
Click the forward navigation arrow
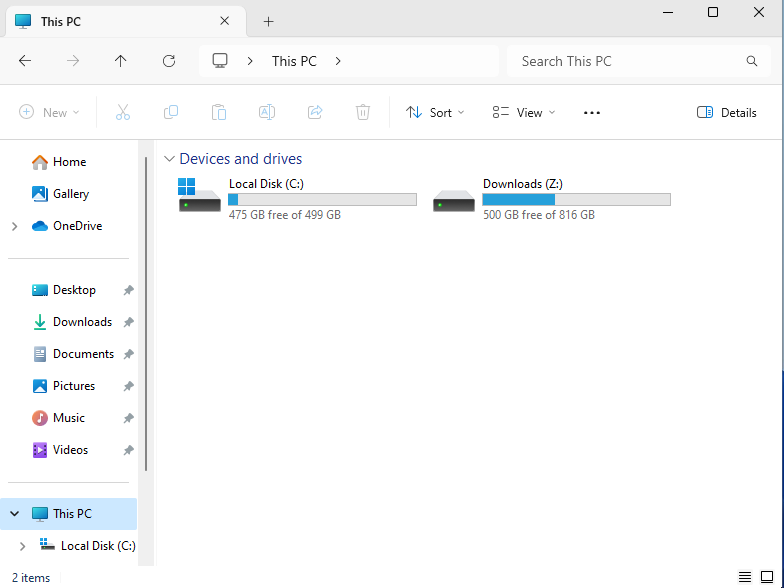[x=73, y=61]
